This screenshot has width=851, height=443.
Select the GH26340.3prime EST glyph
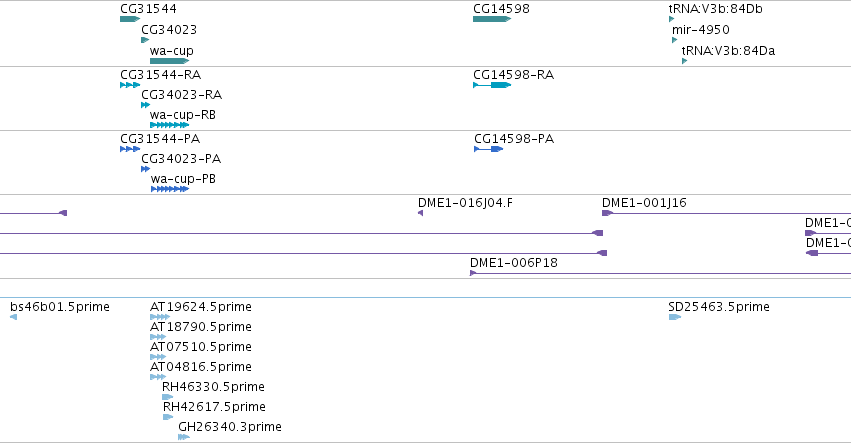click(184, 437)
